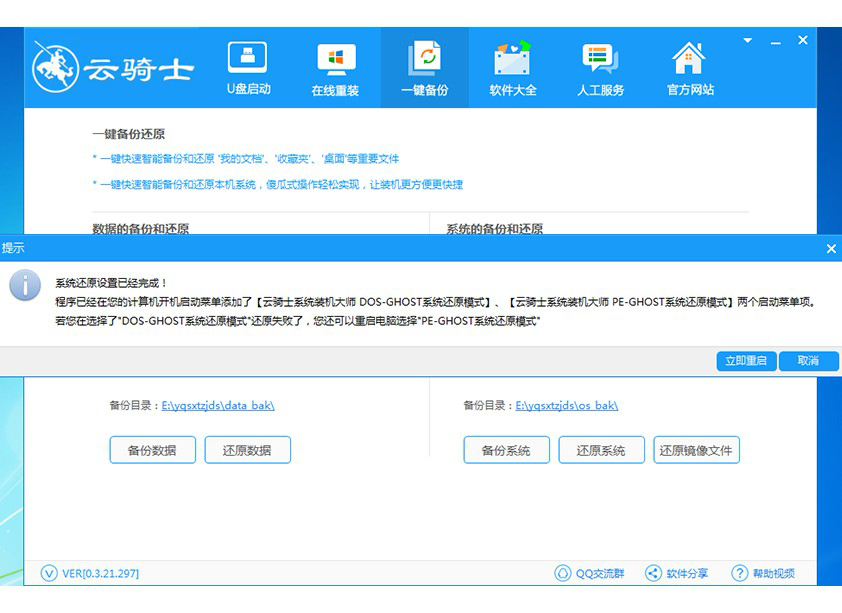This screenshot has height=613, width=842.
Task: Click the 备份系统 button
Action: [506, 450]
